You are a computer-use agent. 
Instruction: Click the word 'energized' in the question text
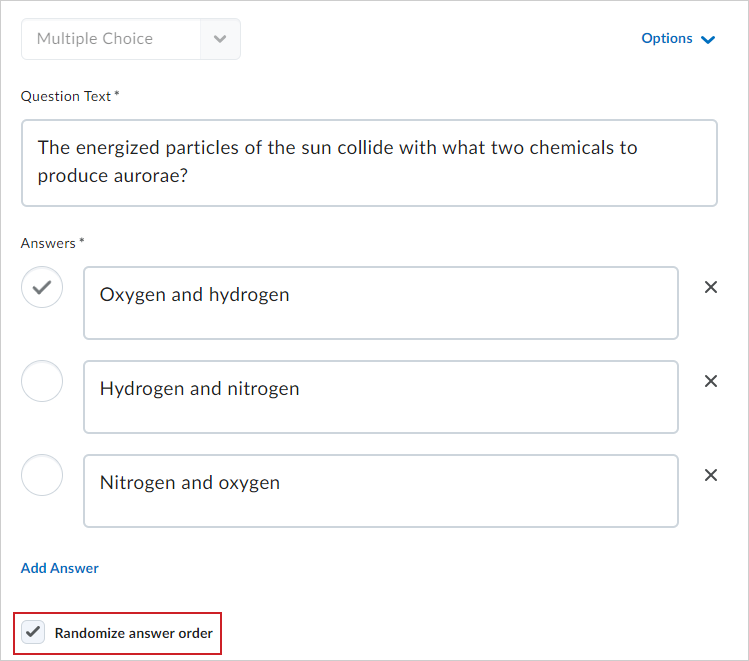point(118,148)
